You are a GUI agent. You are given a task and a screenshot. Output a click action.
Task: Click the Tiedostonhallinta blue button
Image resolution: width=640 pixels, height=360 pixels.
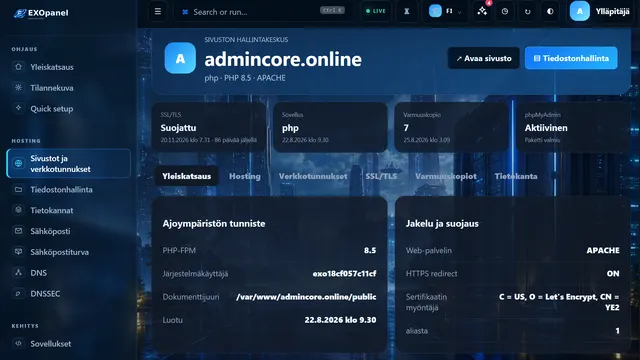pyautogui.click(x=571, y=58)
